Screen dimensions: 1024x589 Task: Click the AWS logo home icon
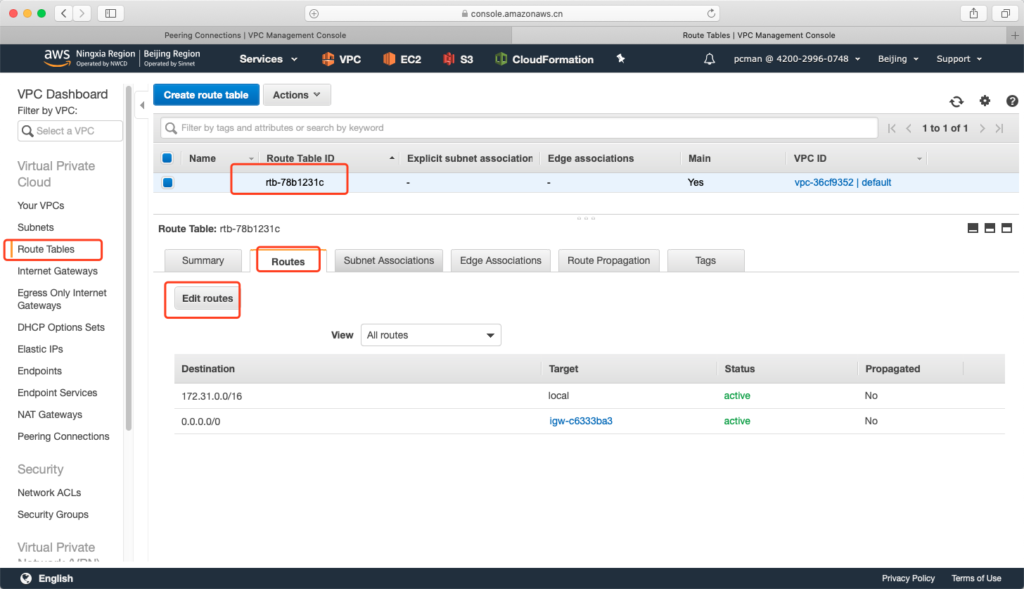tap(57, 58)
